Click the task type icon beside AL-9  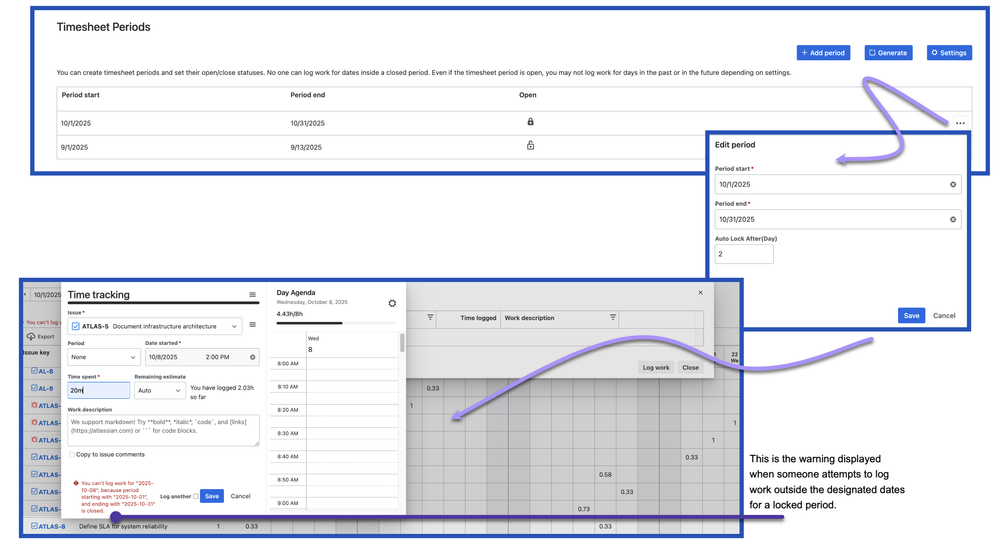coord(34,388)
